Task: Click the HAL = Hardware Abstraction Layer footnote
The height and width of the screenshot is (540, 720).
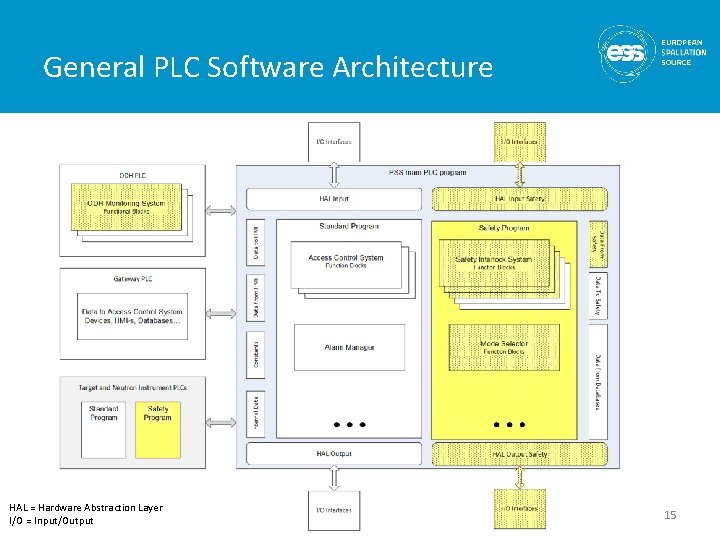Action: point(86,507)
